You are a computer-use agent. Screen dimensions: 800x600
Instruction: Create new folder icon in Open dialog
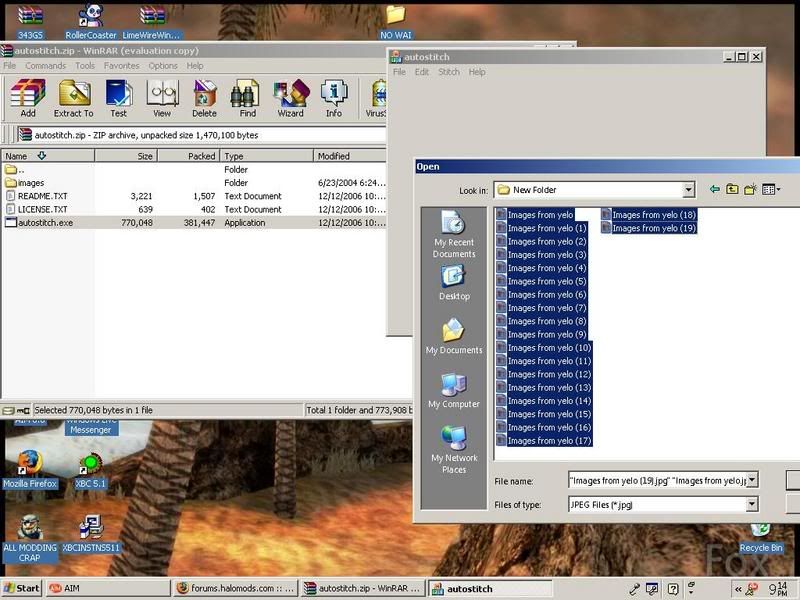click(750, 189)
